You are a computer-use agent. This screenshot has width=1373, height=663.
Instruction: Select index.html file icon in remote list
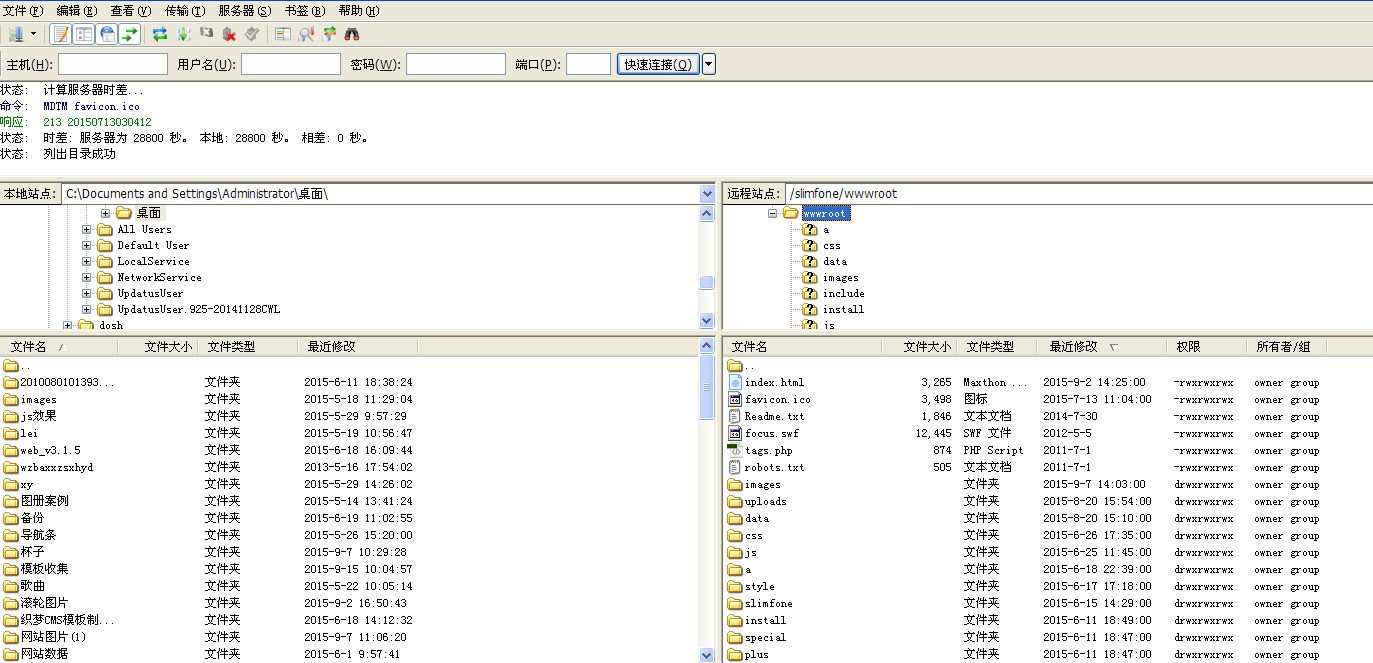click(735, 382)
